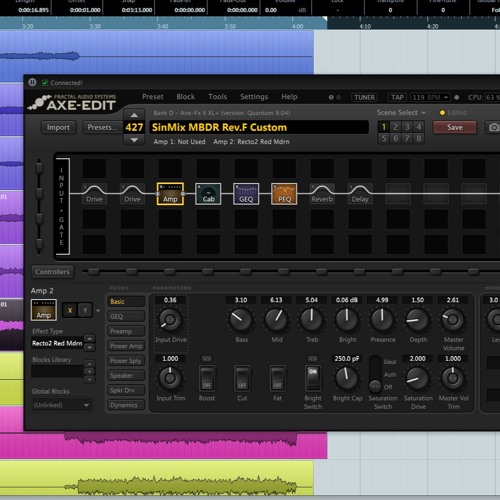Toggle the Cut switch
Image resolution: width=500 pixels, height=500 pixels.
(242, 378)
